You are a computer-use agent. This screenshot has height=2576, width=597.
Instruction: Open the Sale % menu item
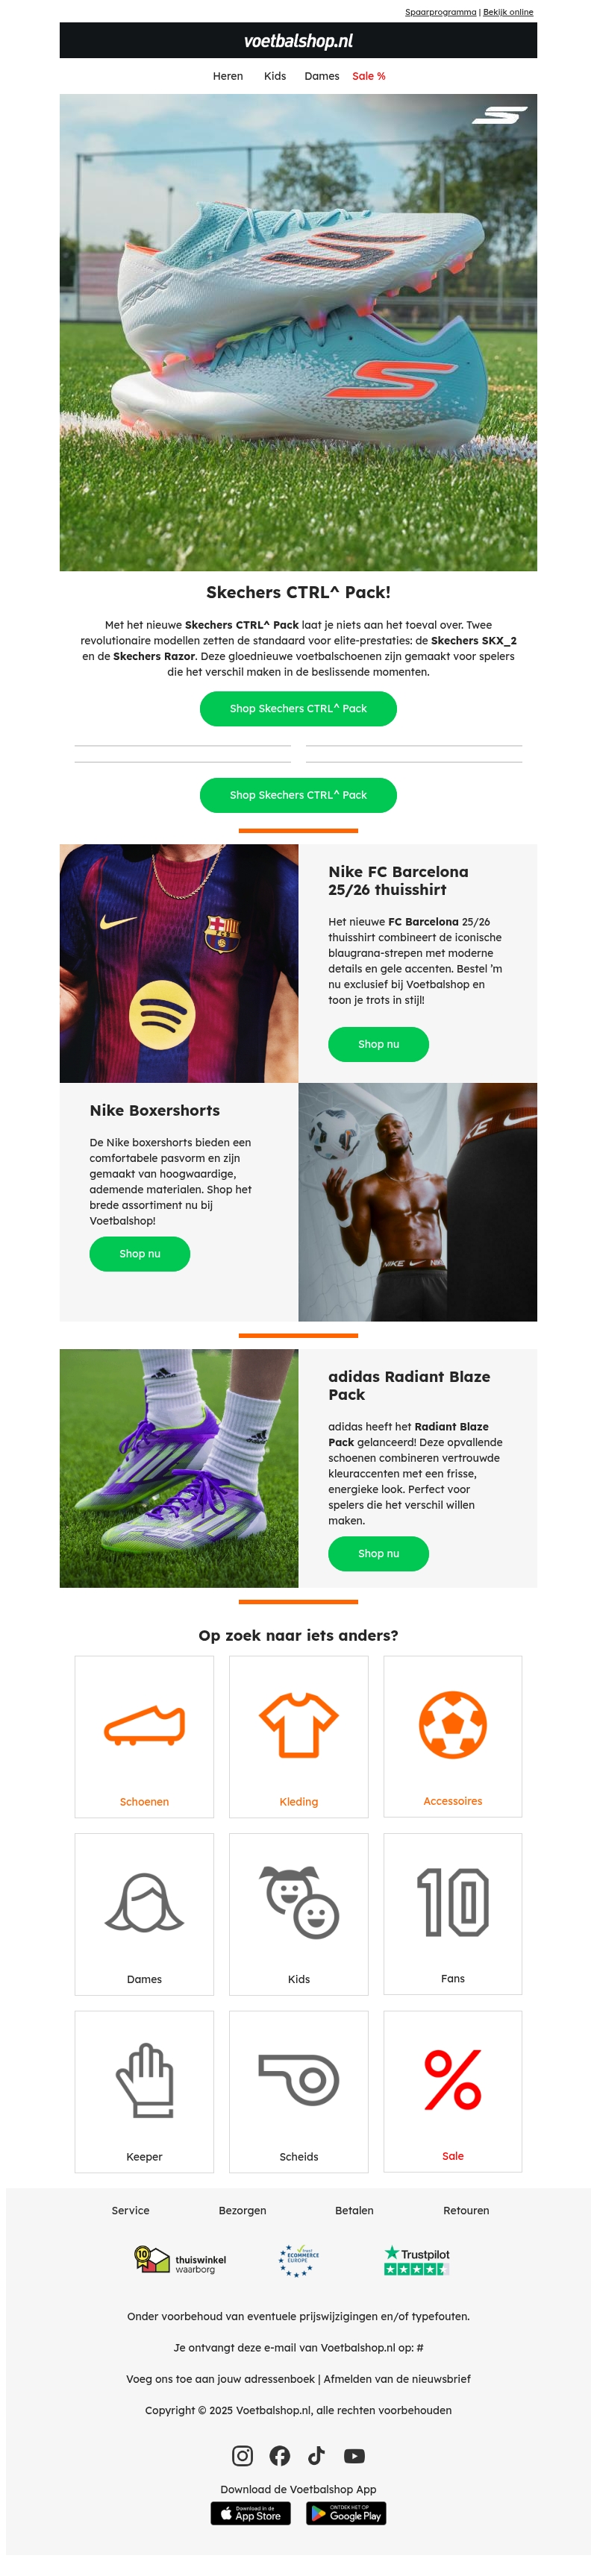(x=369, y=76)
